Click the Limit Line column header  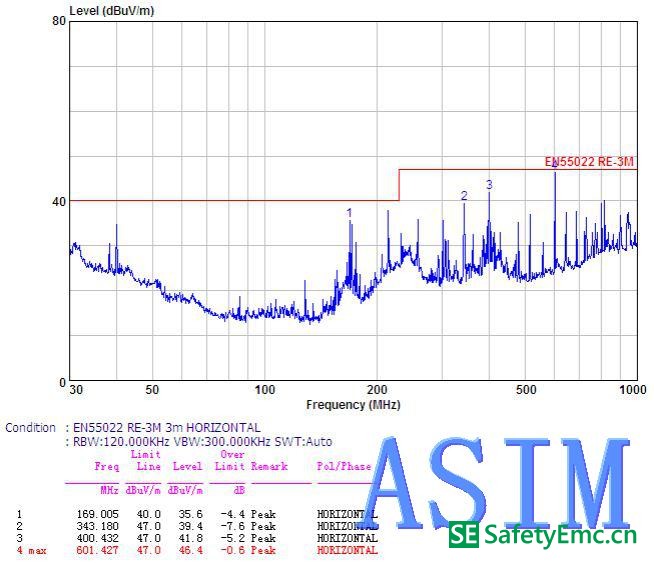coord(146,460)
